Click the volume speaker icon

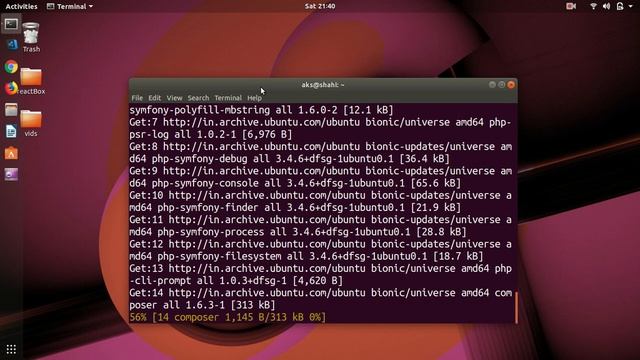(x=607, y=6)
